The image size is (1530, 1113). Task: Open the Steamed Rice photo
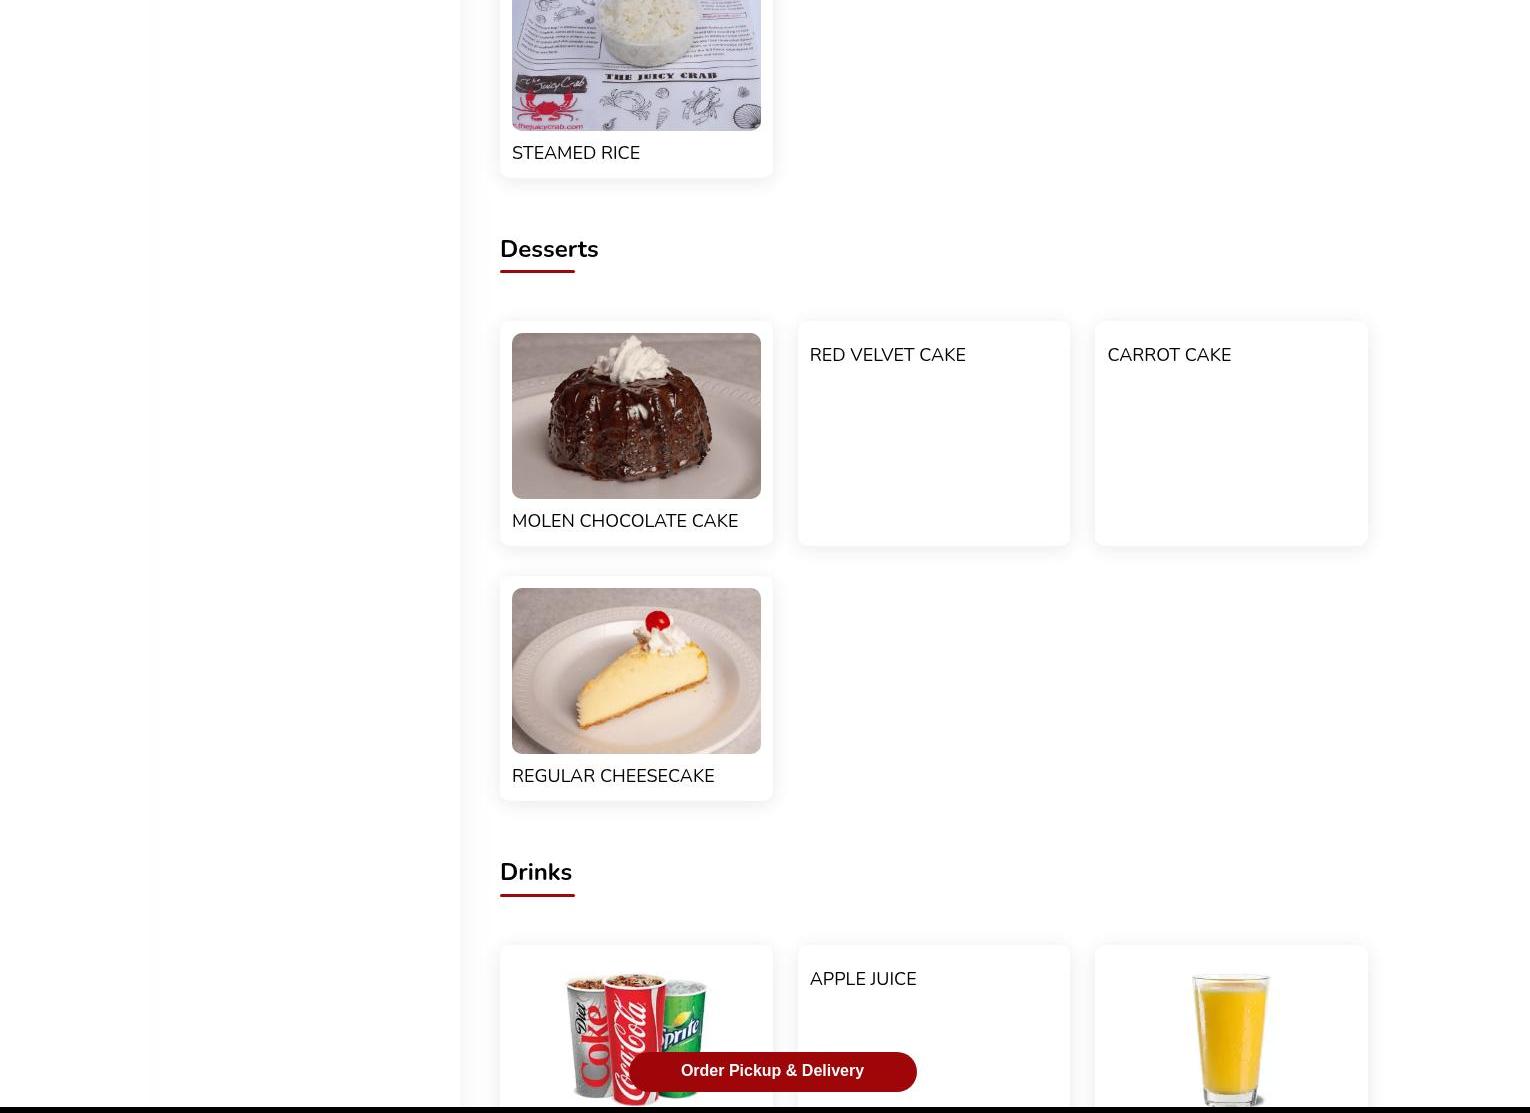tap(636, 65)
